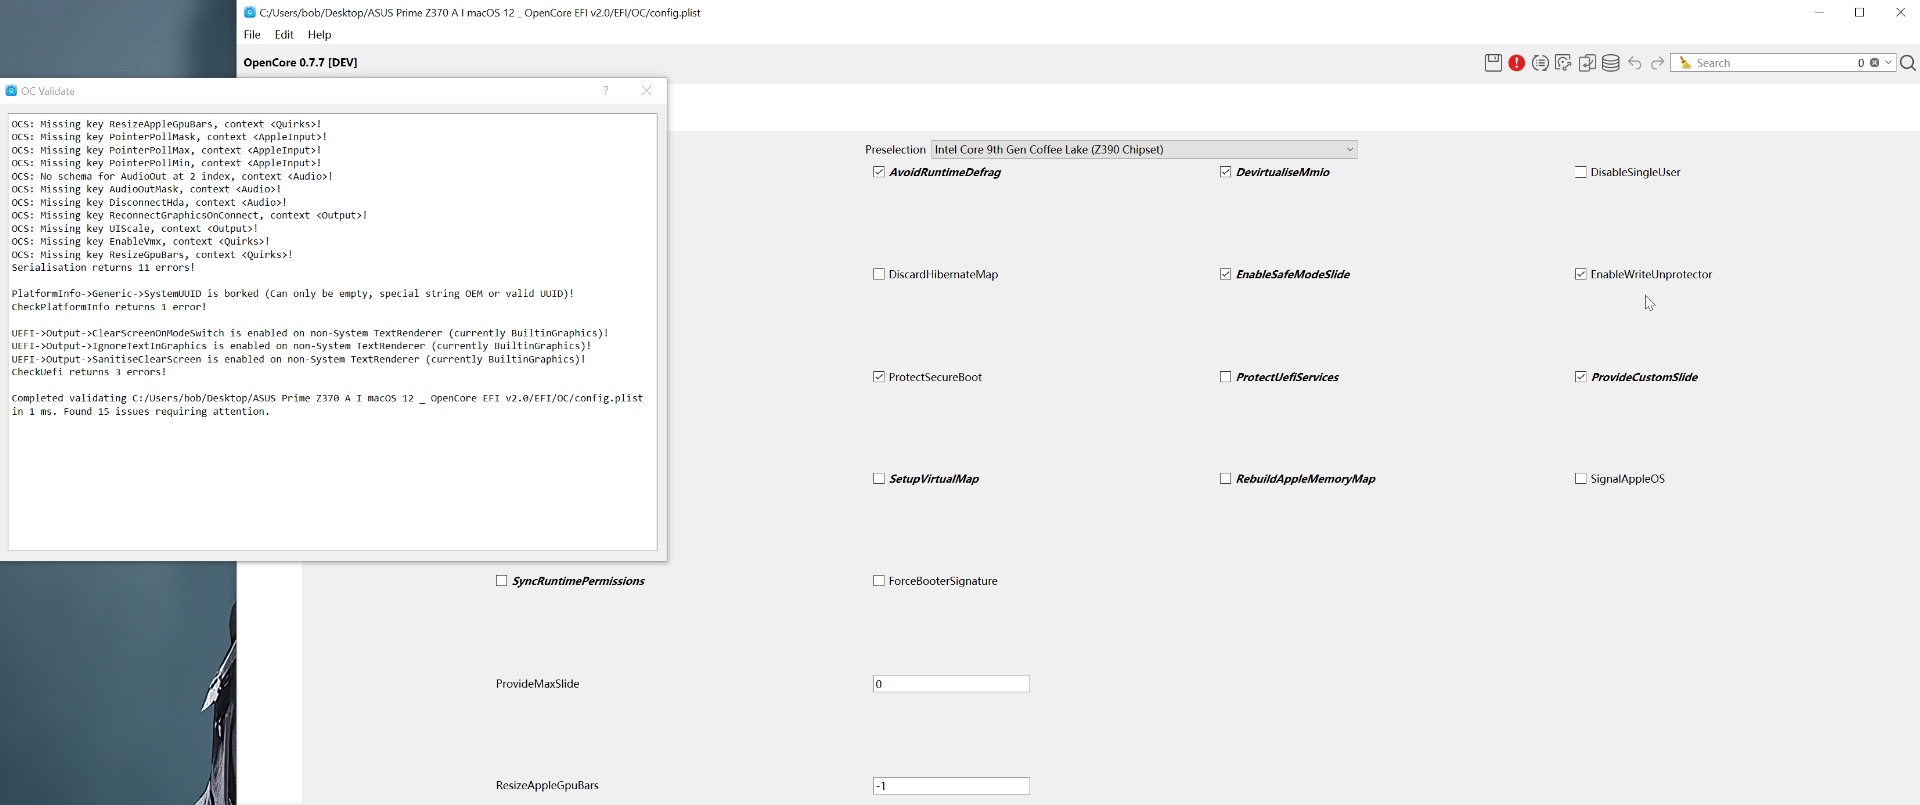Open the Edit menu
The width and height of the screenshot is (1920, 805).
284,35
